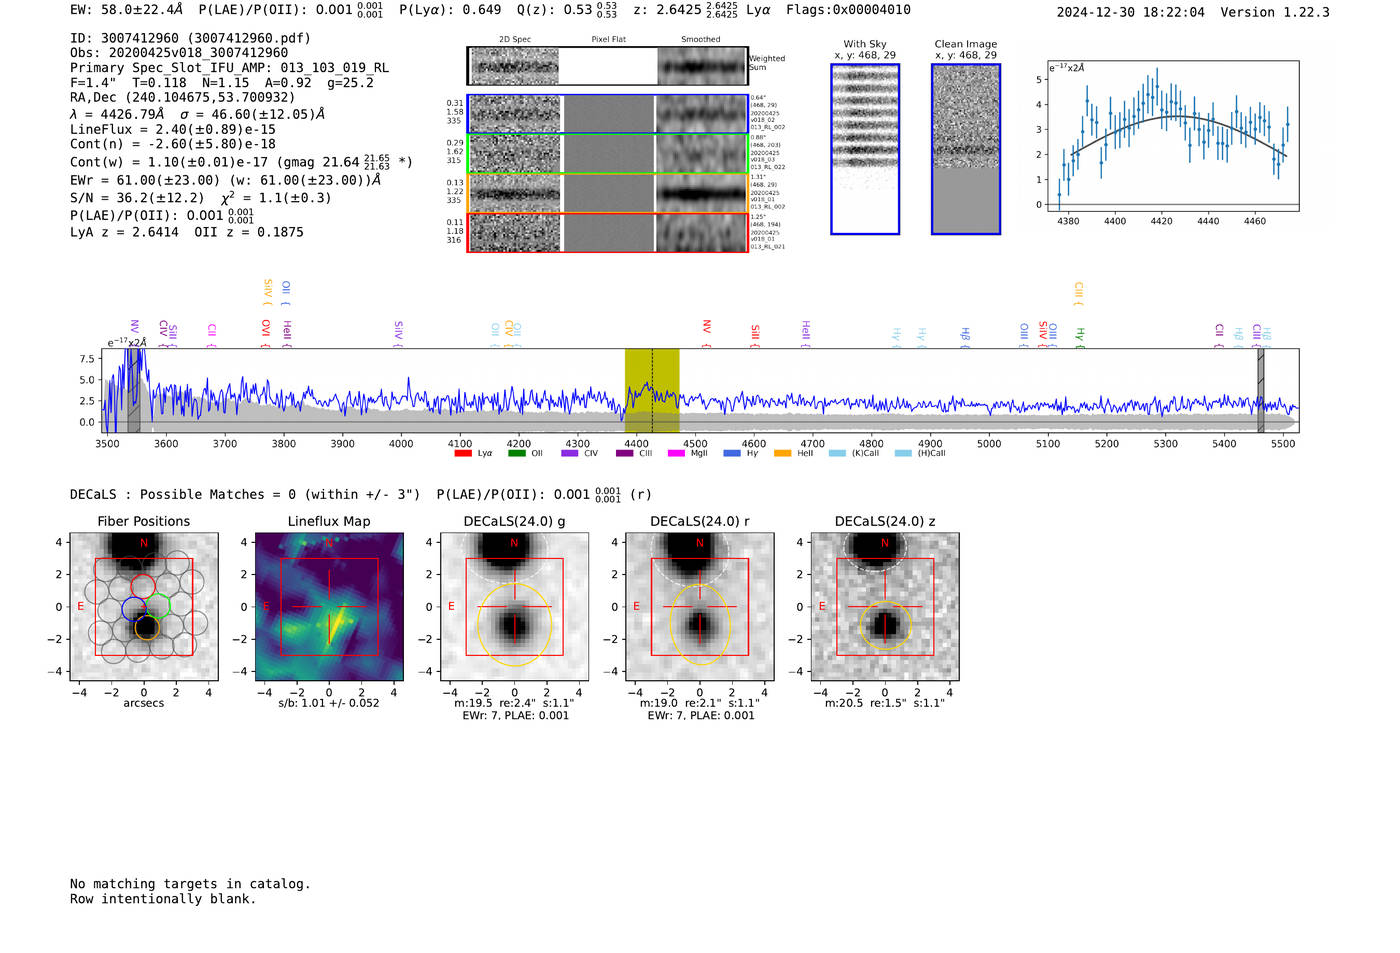Select the MgII magenta legend swatch
Image resolution: width=1400 pixels, height=953 pixels.
[676, 453]
